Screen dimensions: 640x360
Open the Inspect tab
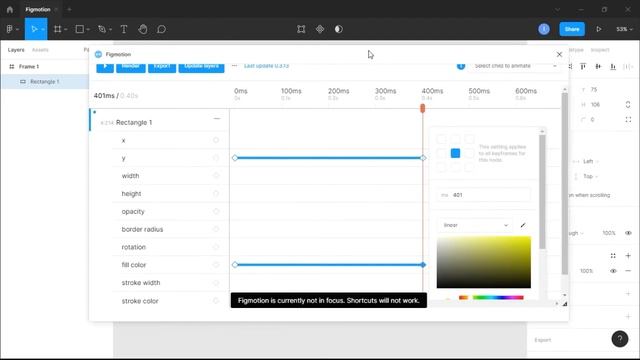tap(600, 50)
